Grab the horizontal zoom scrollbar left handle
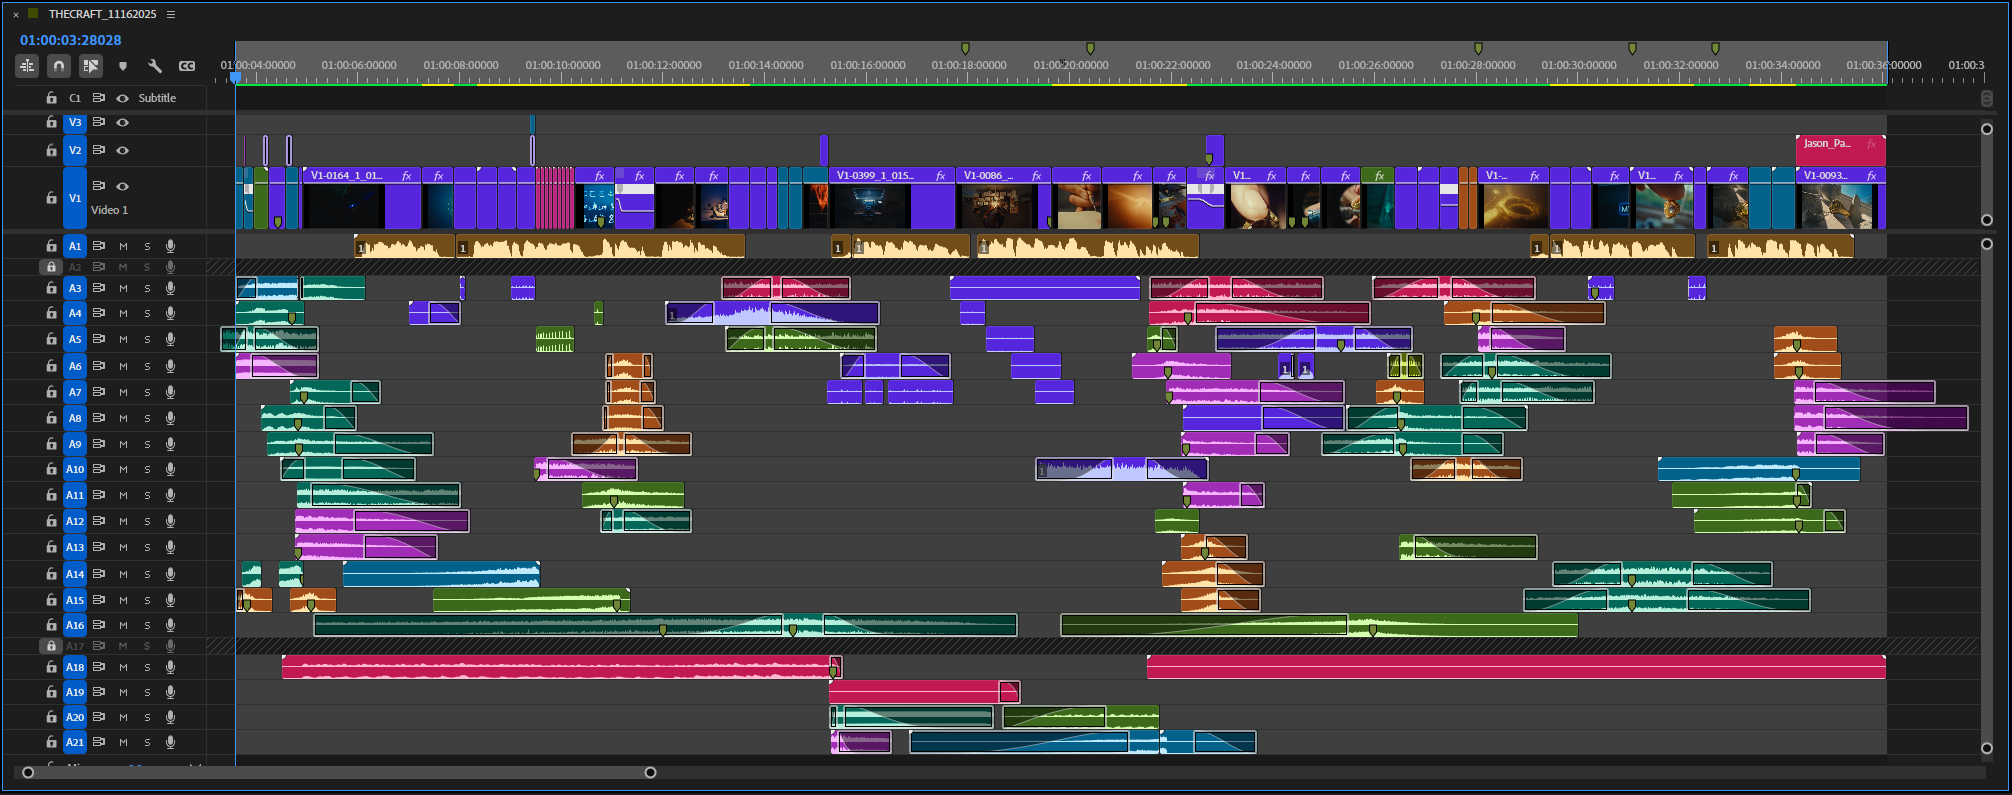This screenshot has width=2012, height=795. coord(28,772)
